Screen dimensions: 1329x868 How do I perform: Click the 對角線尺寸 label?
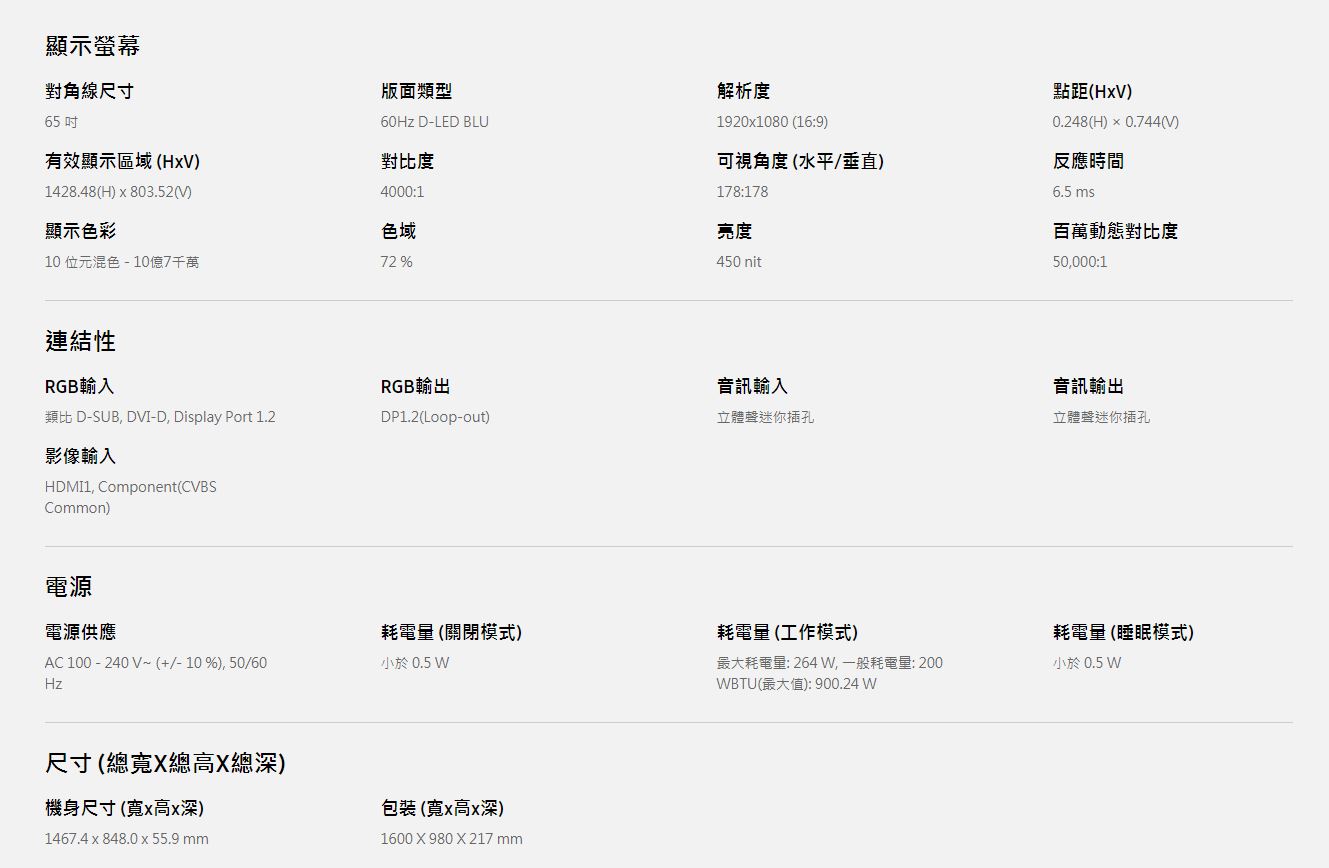pyautogui.click(x=89, y=92)
